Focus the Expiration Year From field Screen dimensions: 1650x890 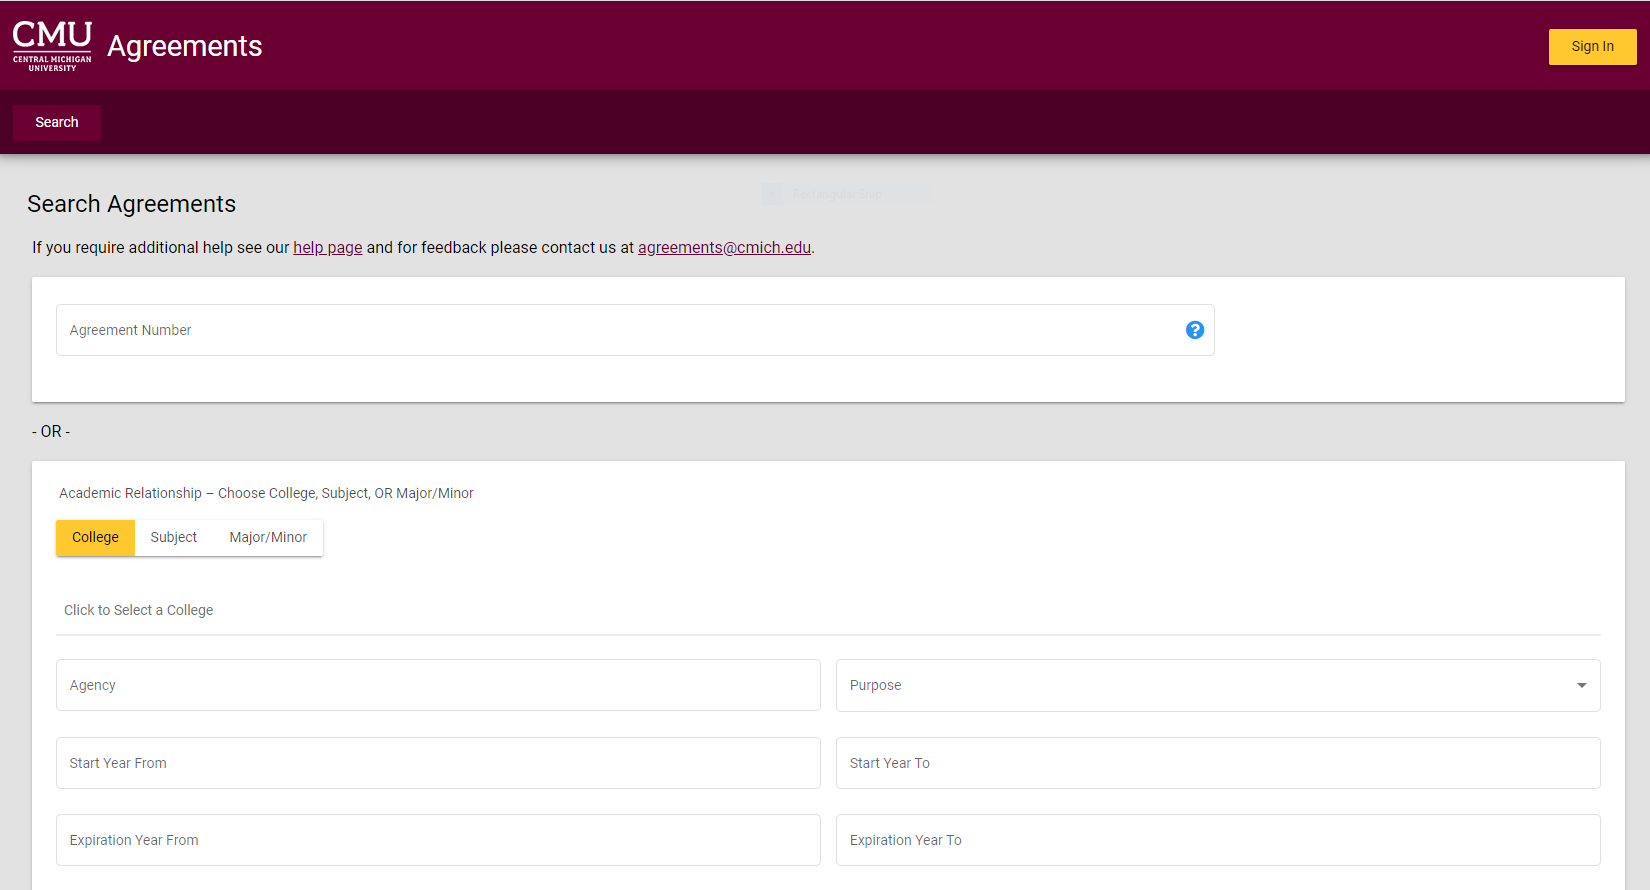438,840
